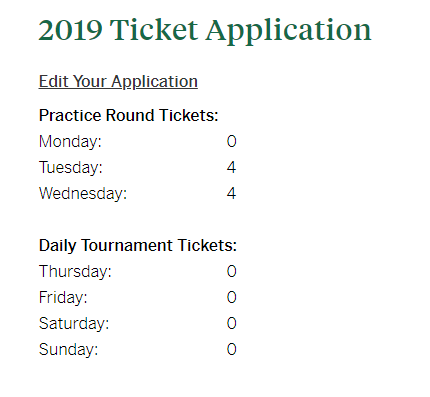Click the Monday label
This screenshot has height=397, width=430.
point(70,142)
